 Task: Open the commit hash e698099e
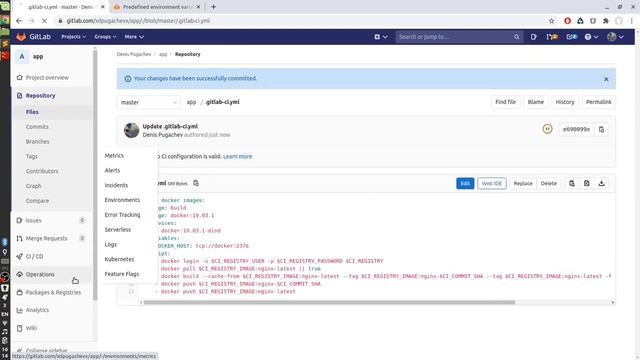tap(576, 129)
